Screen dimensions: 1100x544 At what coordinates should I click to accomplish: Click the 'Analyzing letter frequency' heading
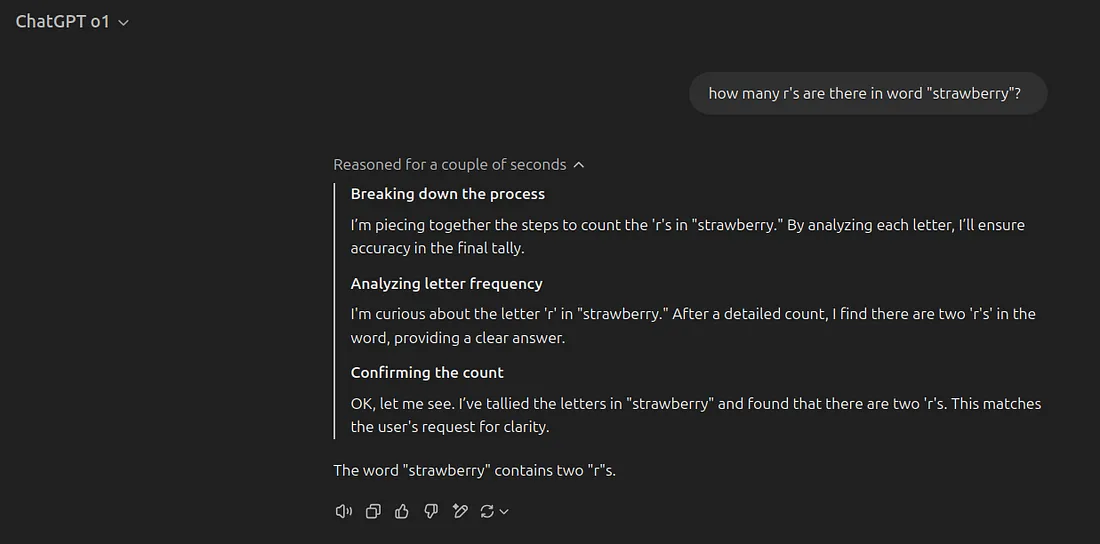coord(446,284)
